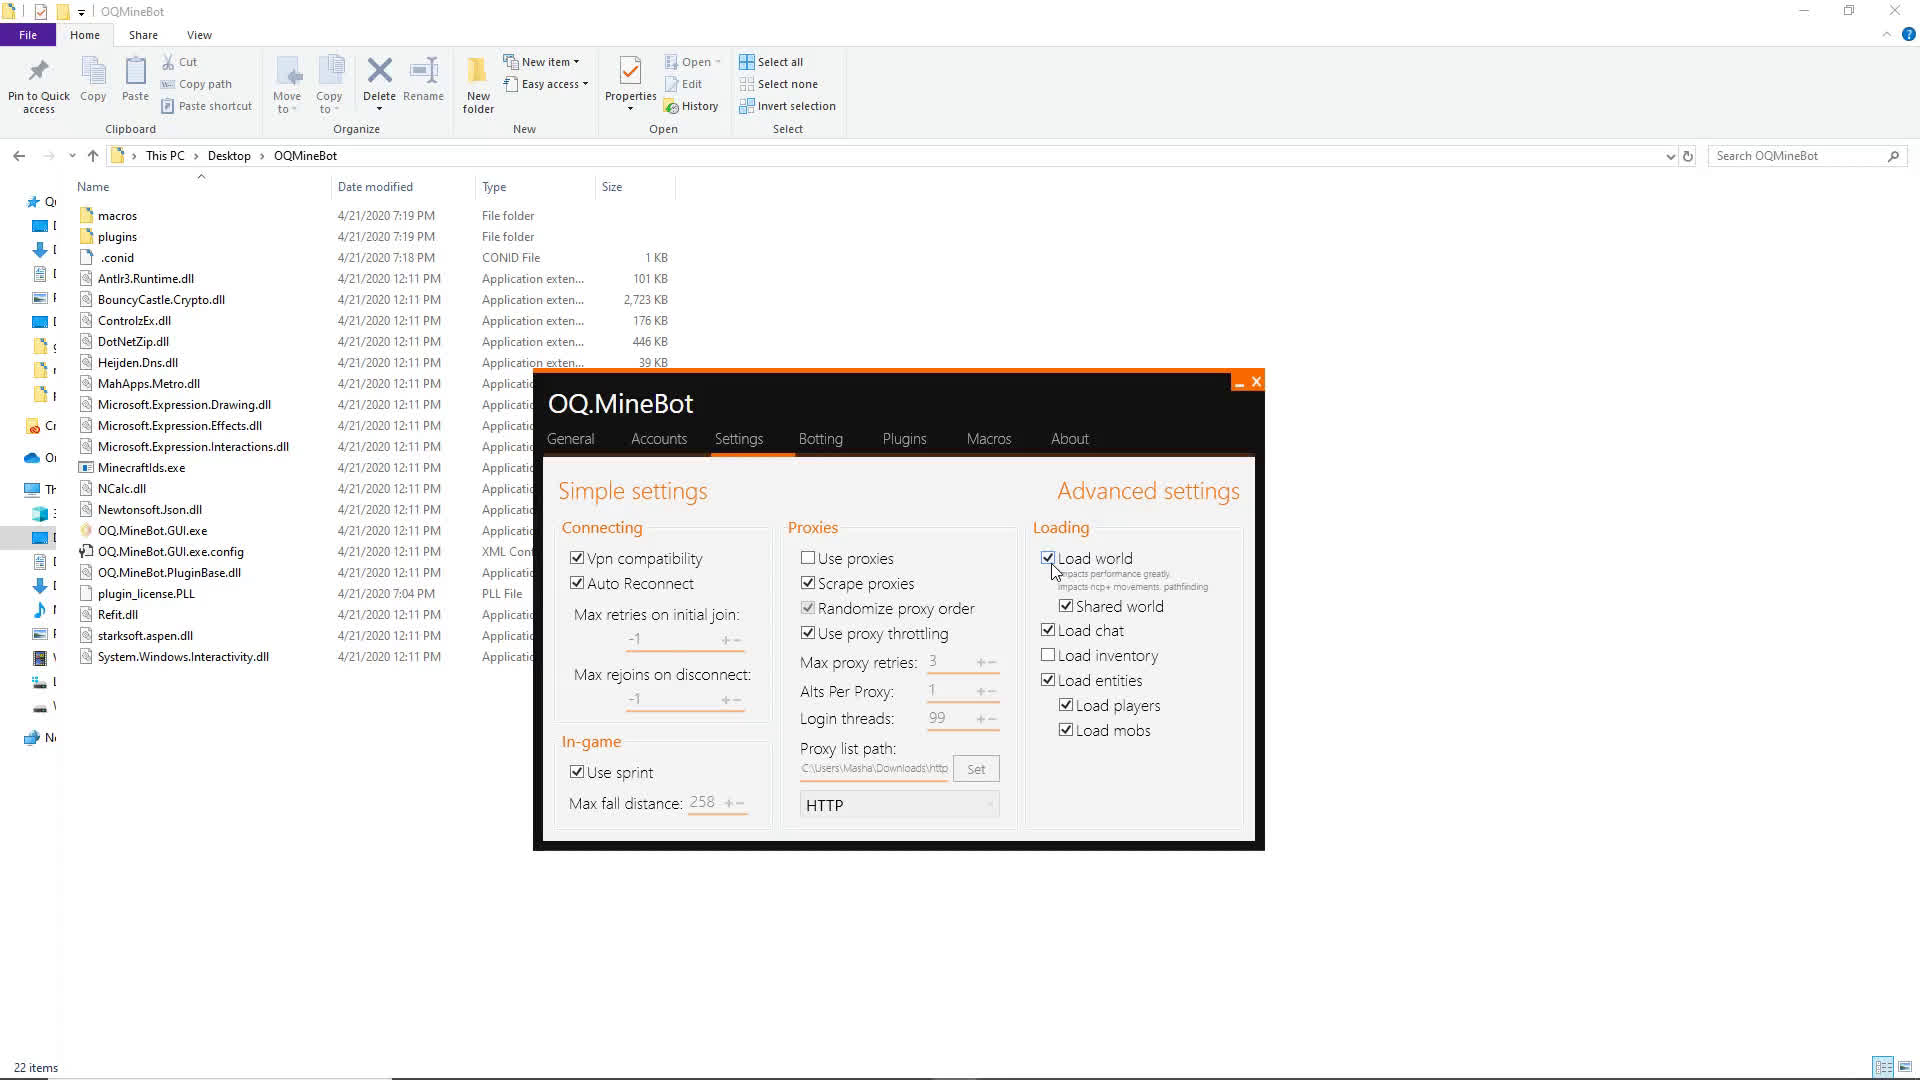Click Login threads stepper controls
Screen dimensions: 1920x1080
(x=986, y=719)
